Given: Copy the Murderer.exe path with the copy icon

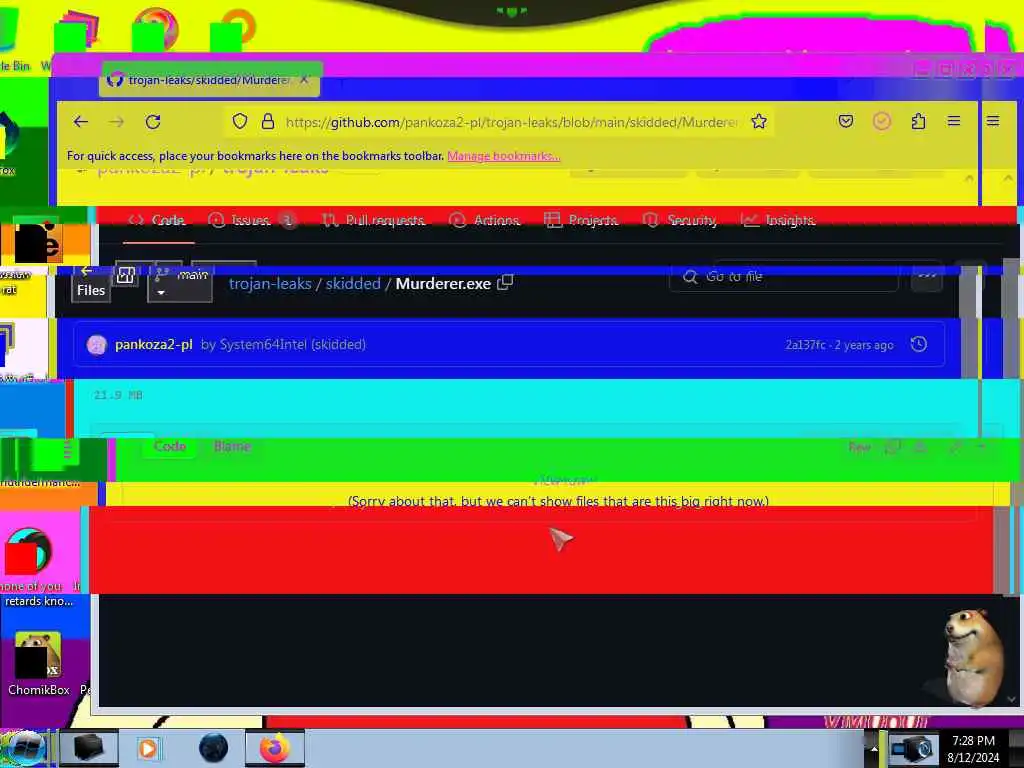Looking at the screenshot, I should 505,283.
